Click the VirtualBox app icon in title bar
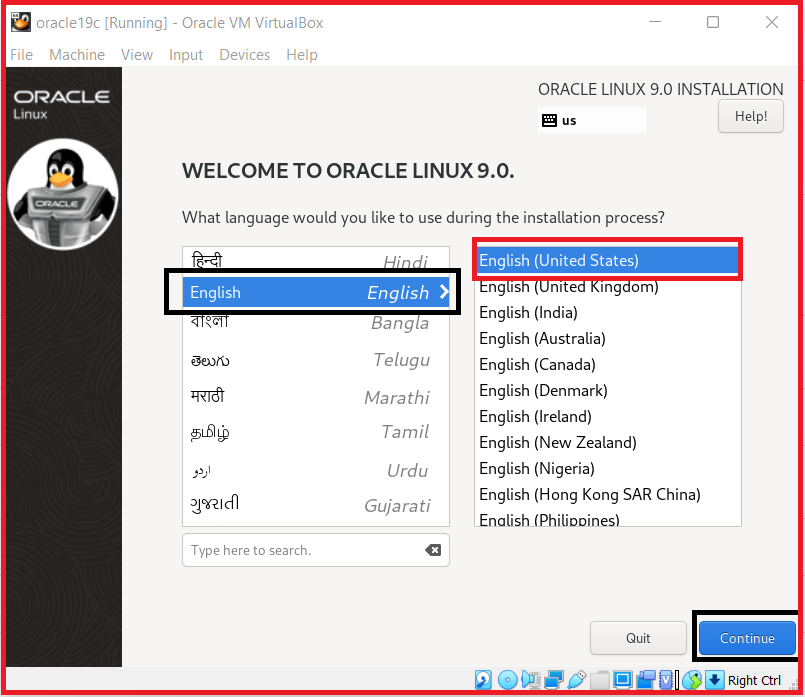Screen dimensions: 805x697 pos(21,22)
